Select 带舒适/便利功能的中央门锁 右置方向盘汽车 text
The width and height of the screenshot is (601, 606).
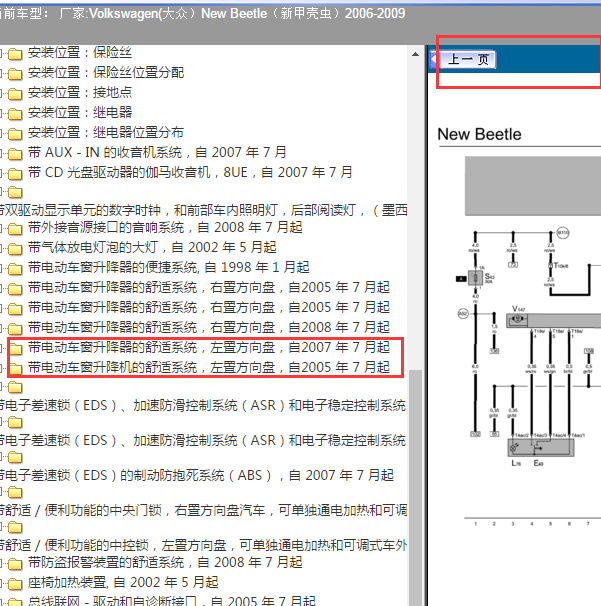tap(203, 511)
